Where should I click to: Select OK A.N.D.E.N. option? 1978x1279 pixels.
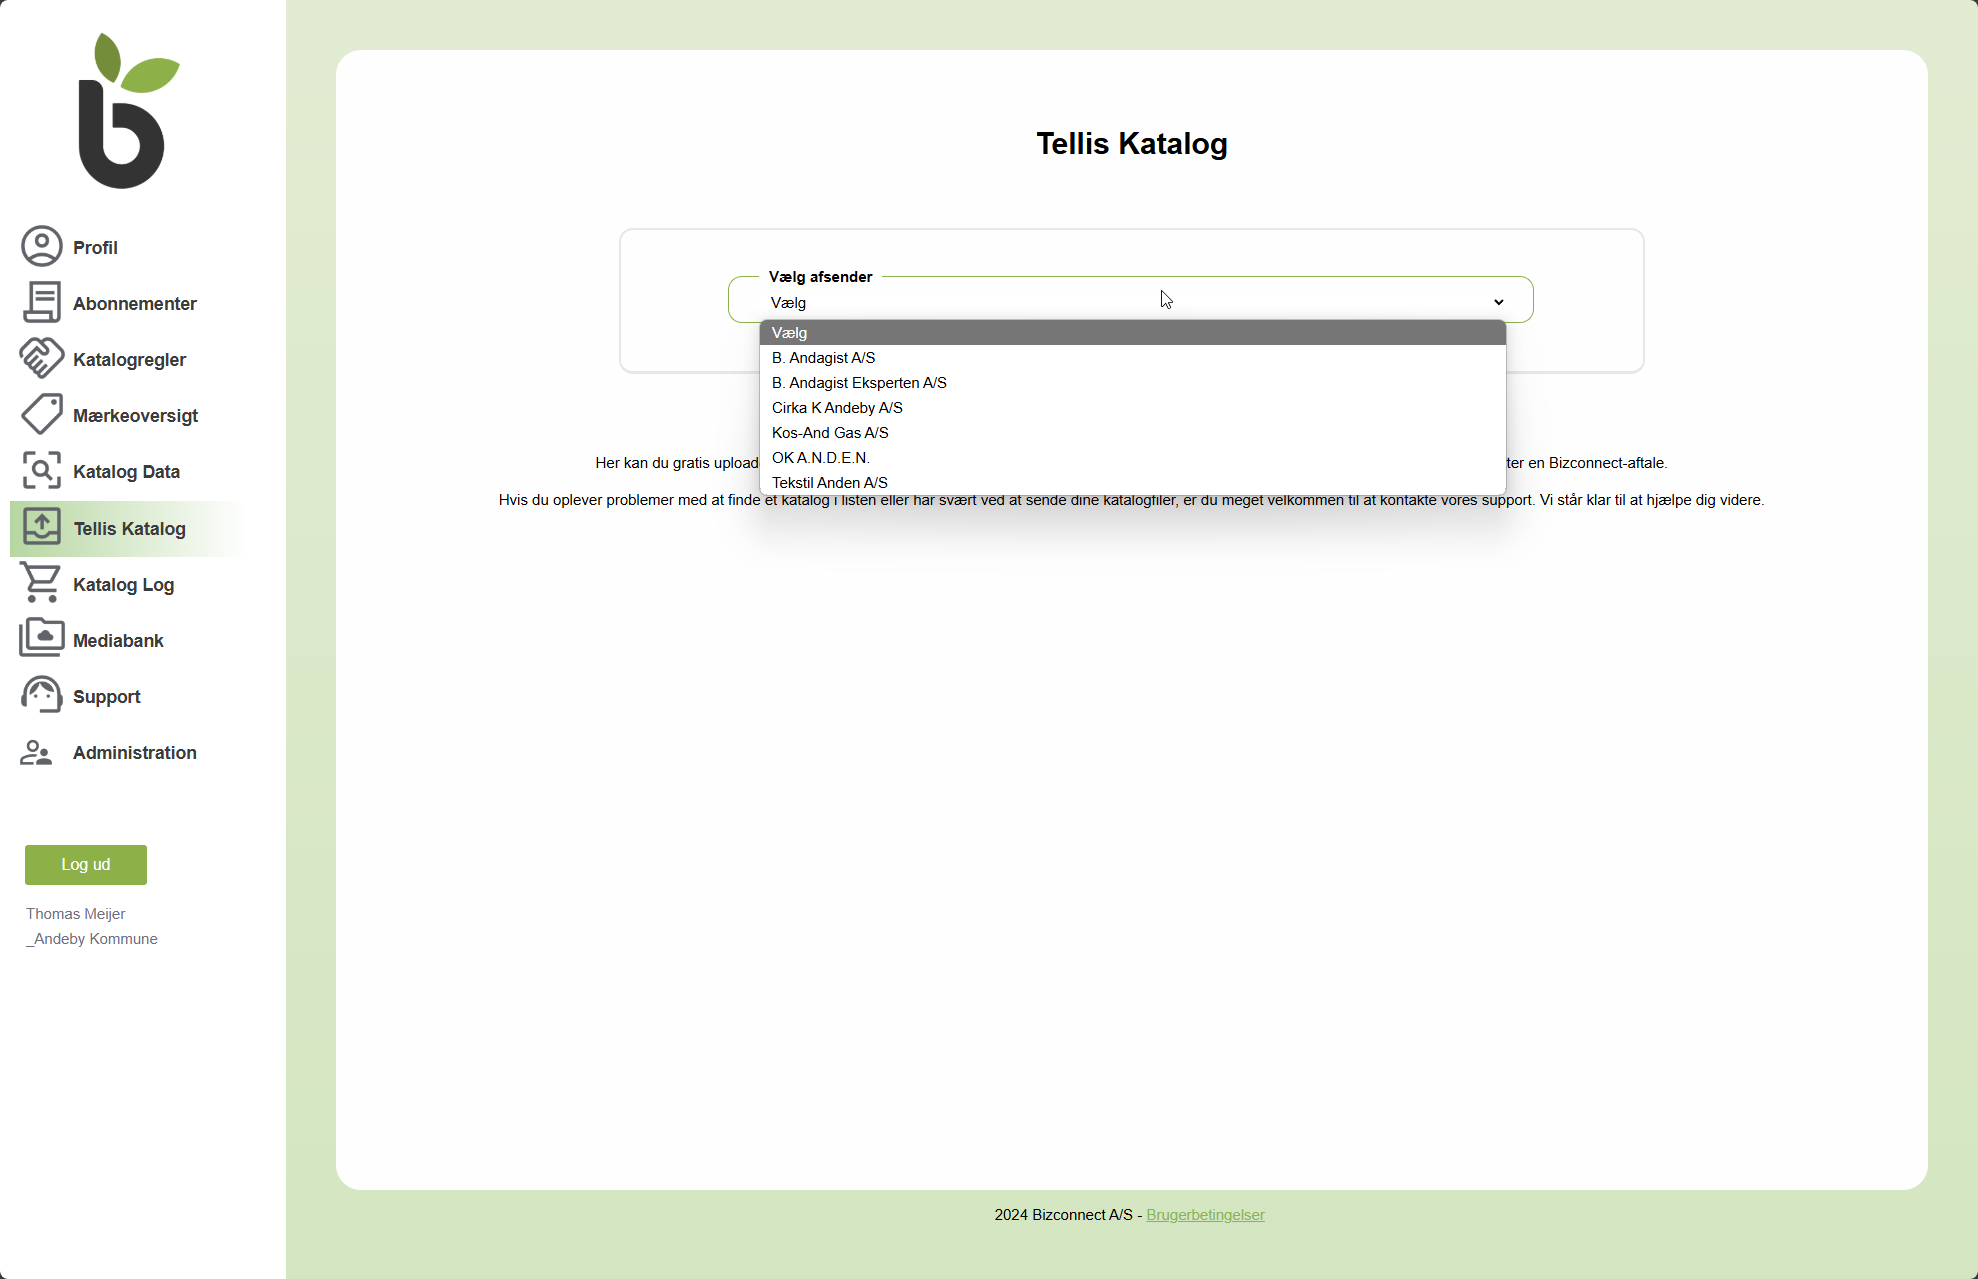coord(820,458)
